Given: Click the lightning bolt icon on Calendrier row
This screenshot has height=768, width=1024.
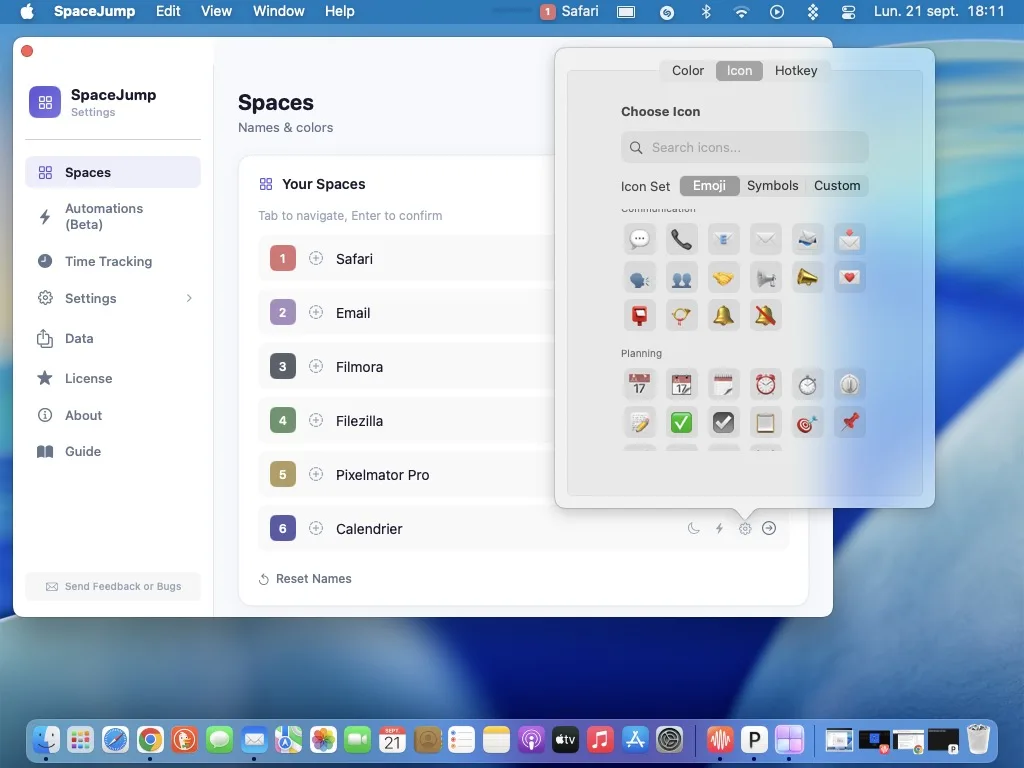Looking at the screenshot, I should (x=719, y=528).
